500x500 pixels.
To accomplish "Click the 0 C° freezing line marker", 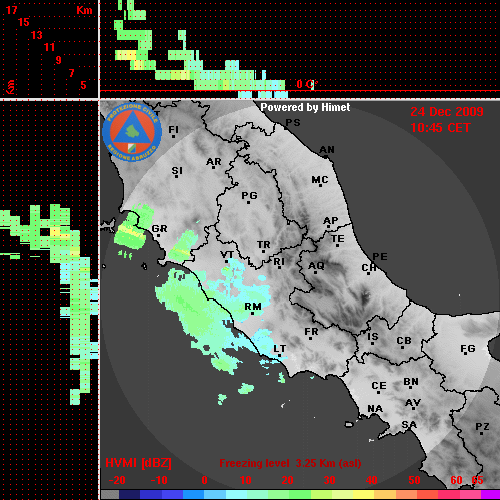I will tap(307, 84).
